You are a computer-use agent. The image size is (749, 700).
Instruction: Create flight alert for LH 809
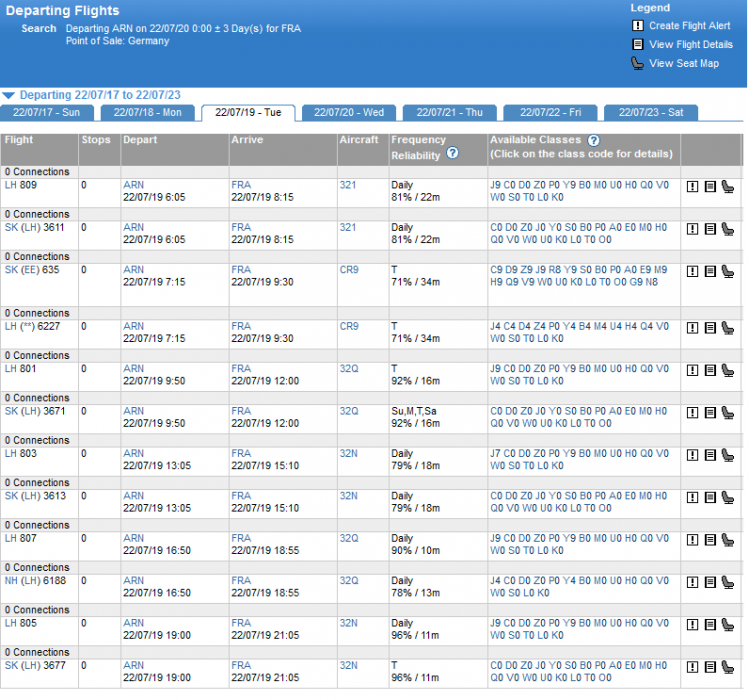pos(693,186)
